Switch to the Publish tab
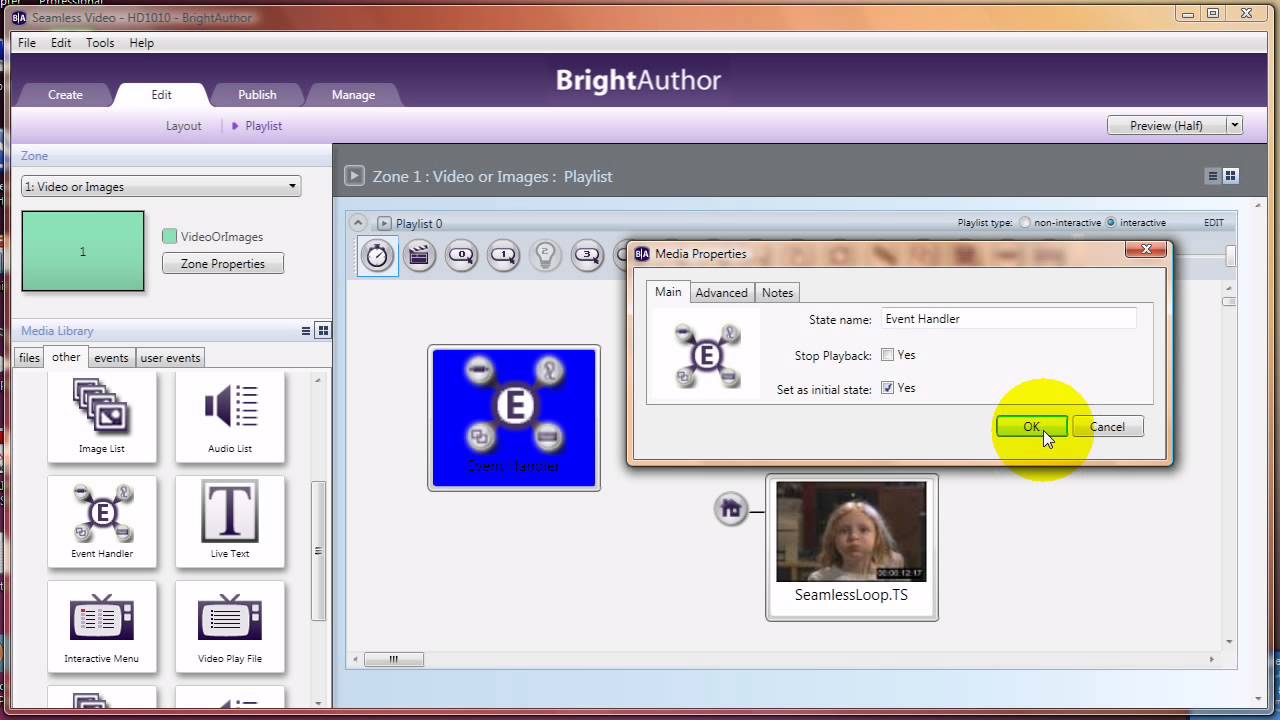Viewport: 1280px width, 720px height. point(257,95)
